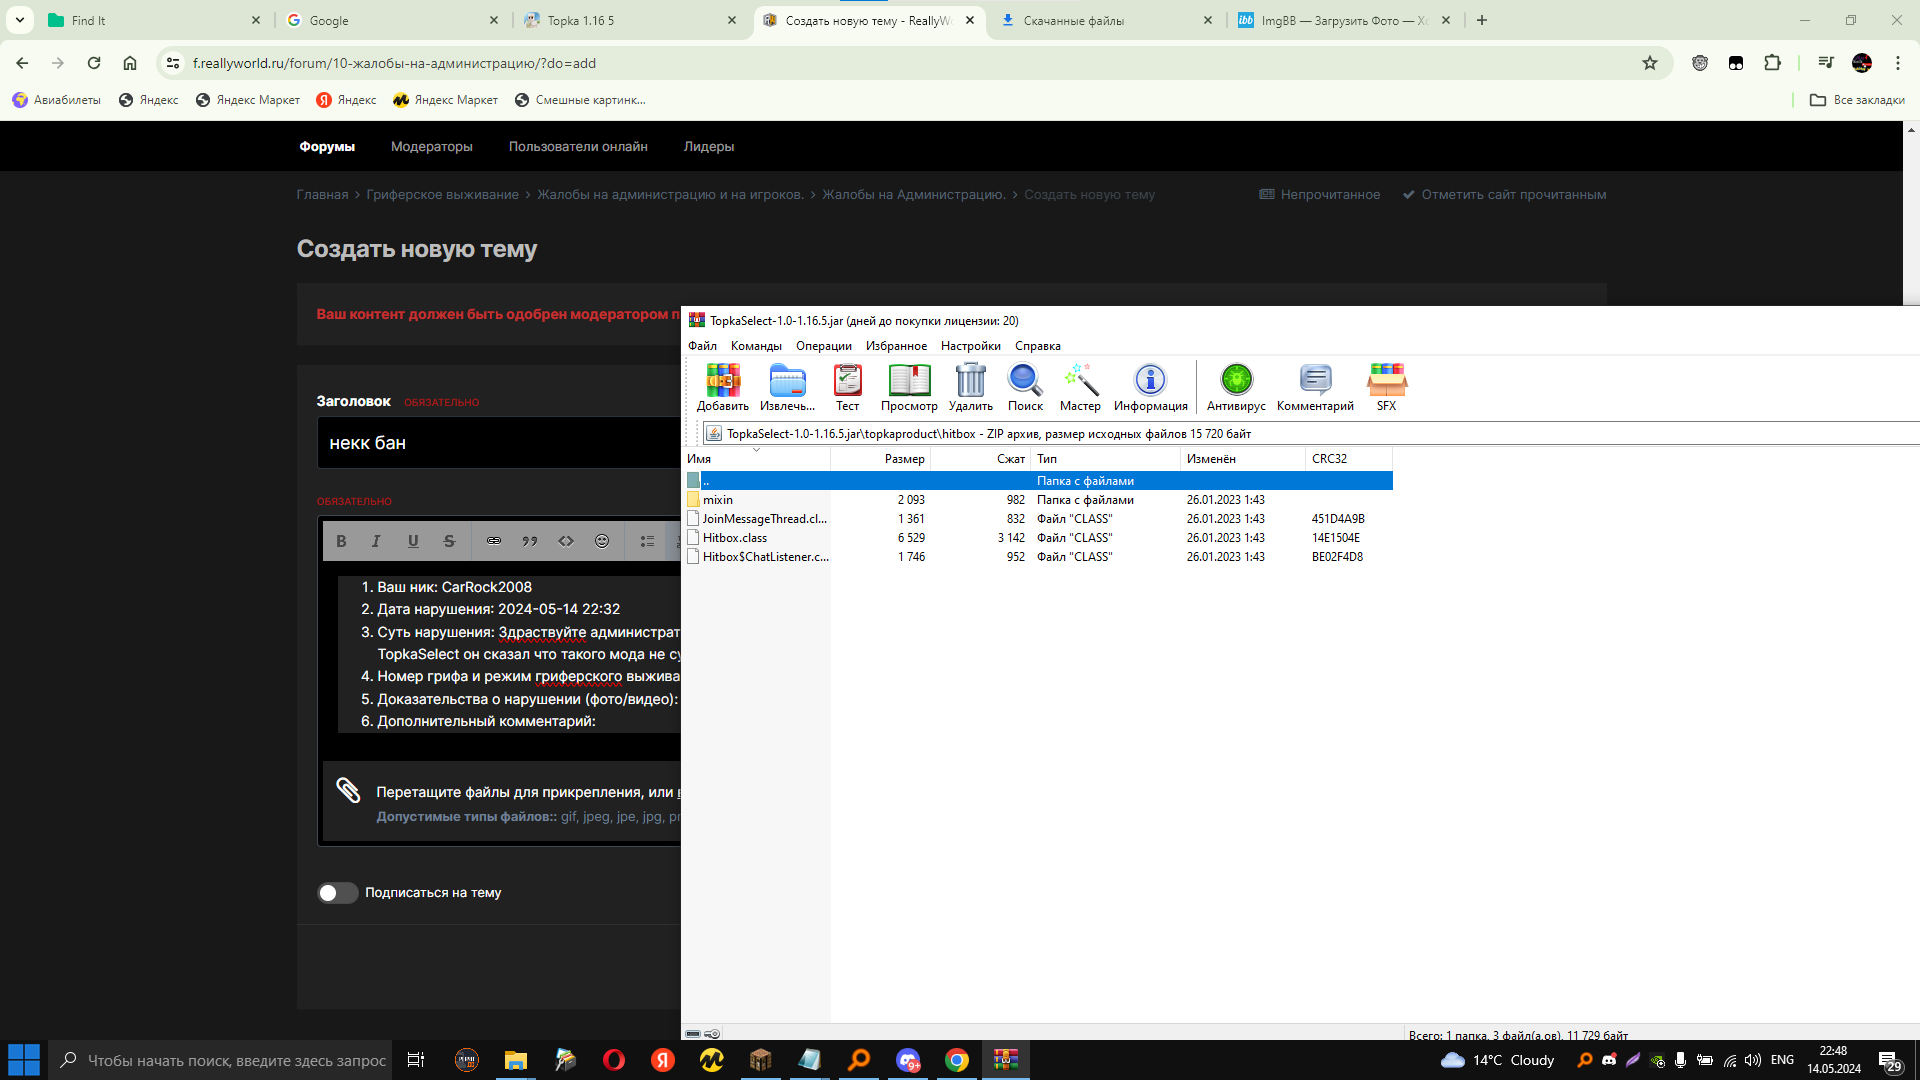Click Отметить сайт прочитанным
1920x1080 pixels.
point(1504,195)
